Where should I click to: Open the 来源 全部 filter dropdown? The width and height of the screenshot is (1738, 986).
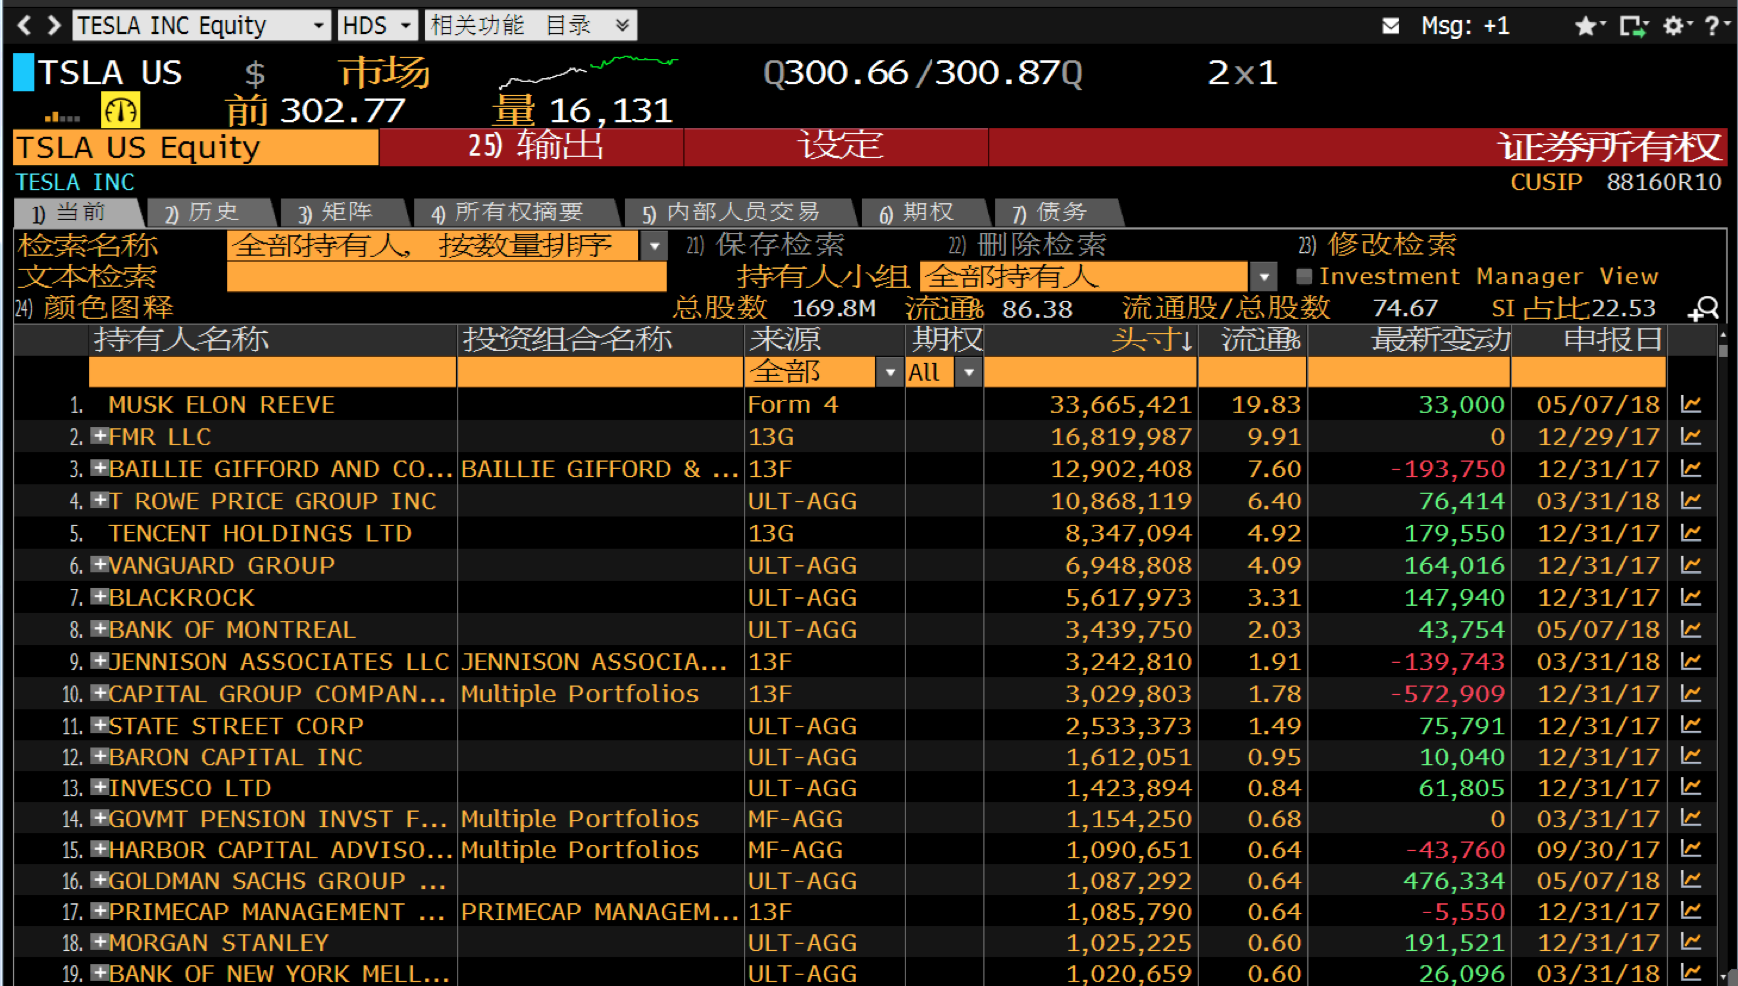click(x=890, y=373)
